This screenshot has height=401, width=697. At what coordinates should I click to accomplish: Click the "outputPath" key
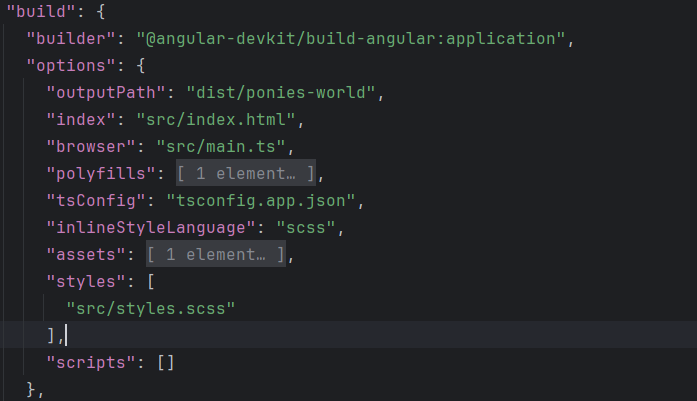(106, 92)
